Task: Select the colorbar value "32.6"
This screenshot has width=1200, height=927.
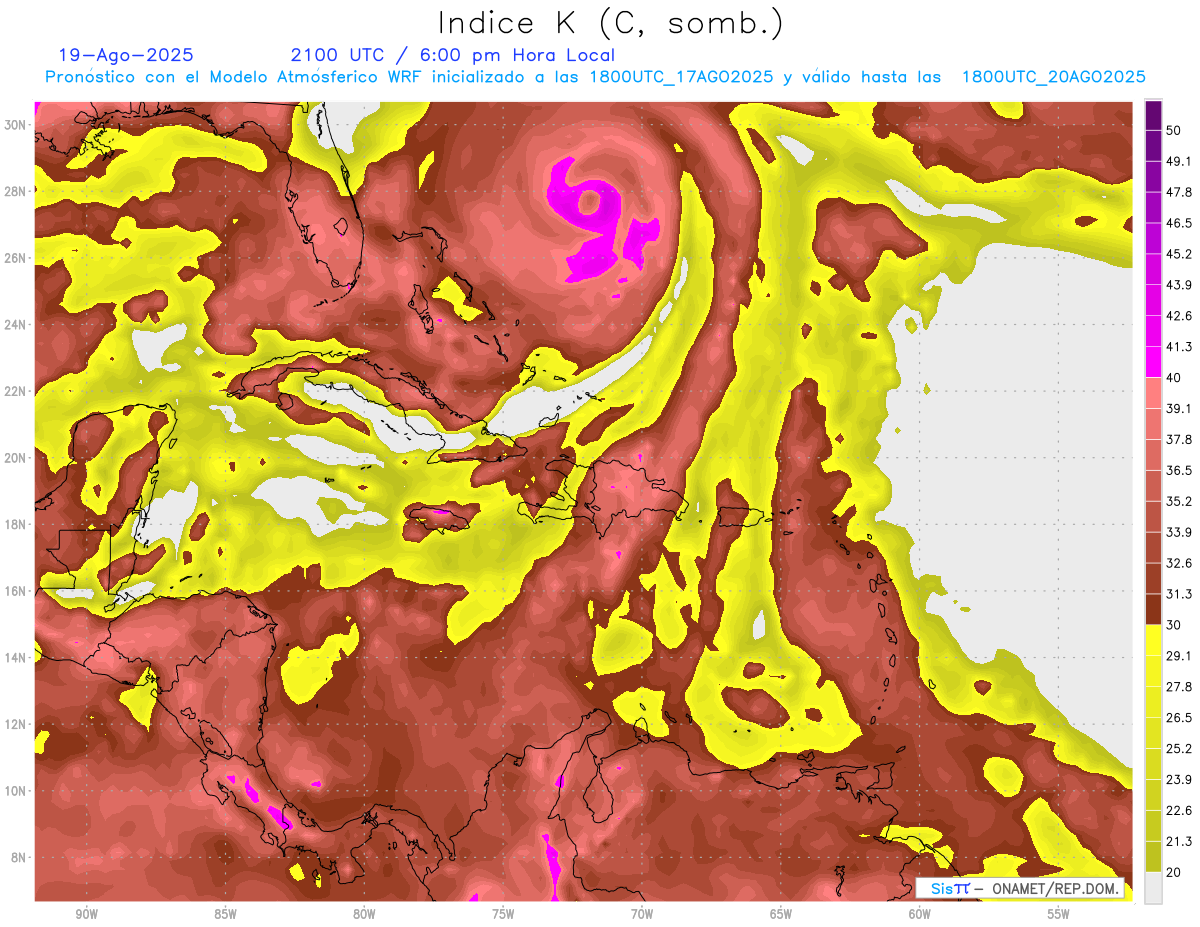Action: pos(1178,563)
